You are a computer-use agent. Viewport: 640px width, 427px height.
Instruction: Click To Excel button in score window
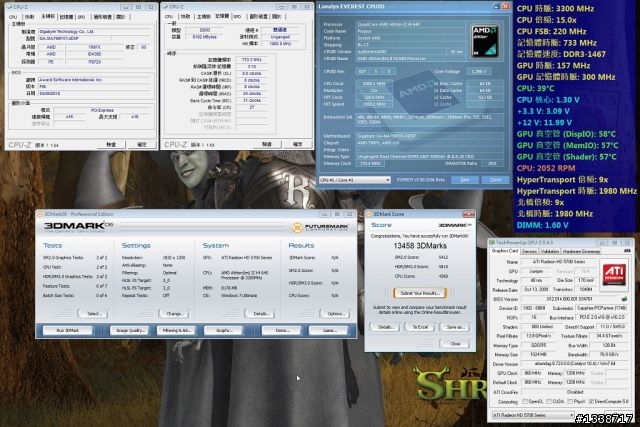coord(420,327)
